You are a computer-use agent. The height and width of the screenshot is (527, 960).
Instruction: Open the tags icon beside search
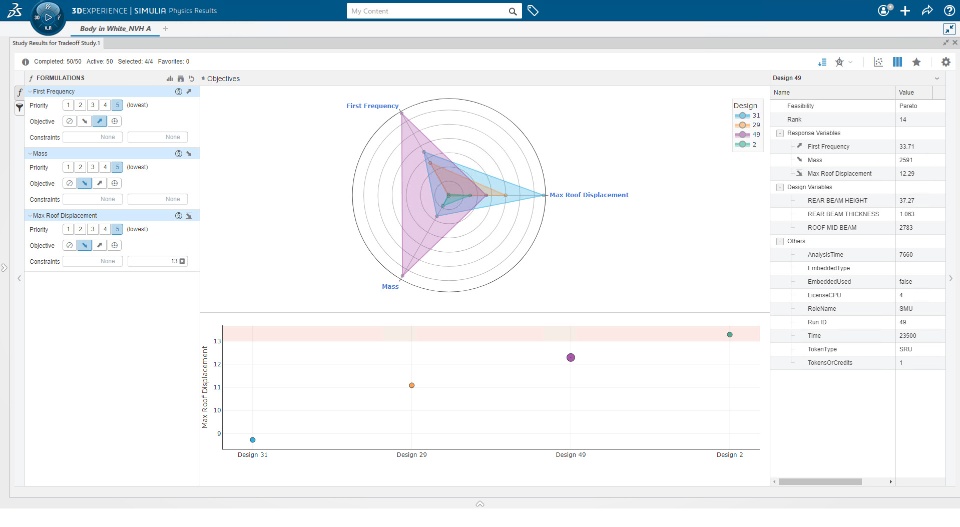point(533,11)
